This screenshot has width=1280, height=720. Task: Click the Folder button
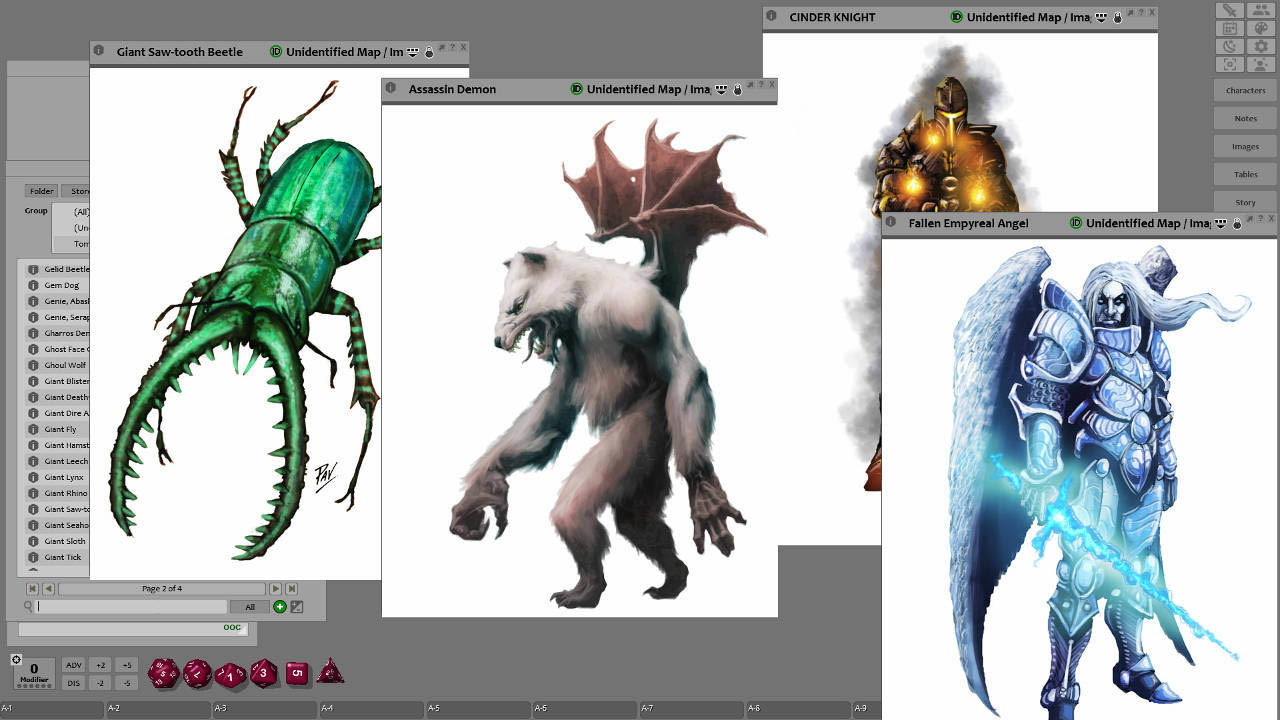41,191
